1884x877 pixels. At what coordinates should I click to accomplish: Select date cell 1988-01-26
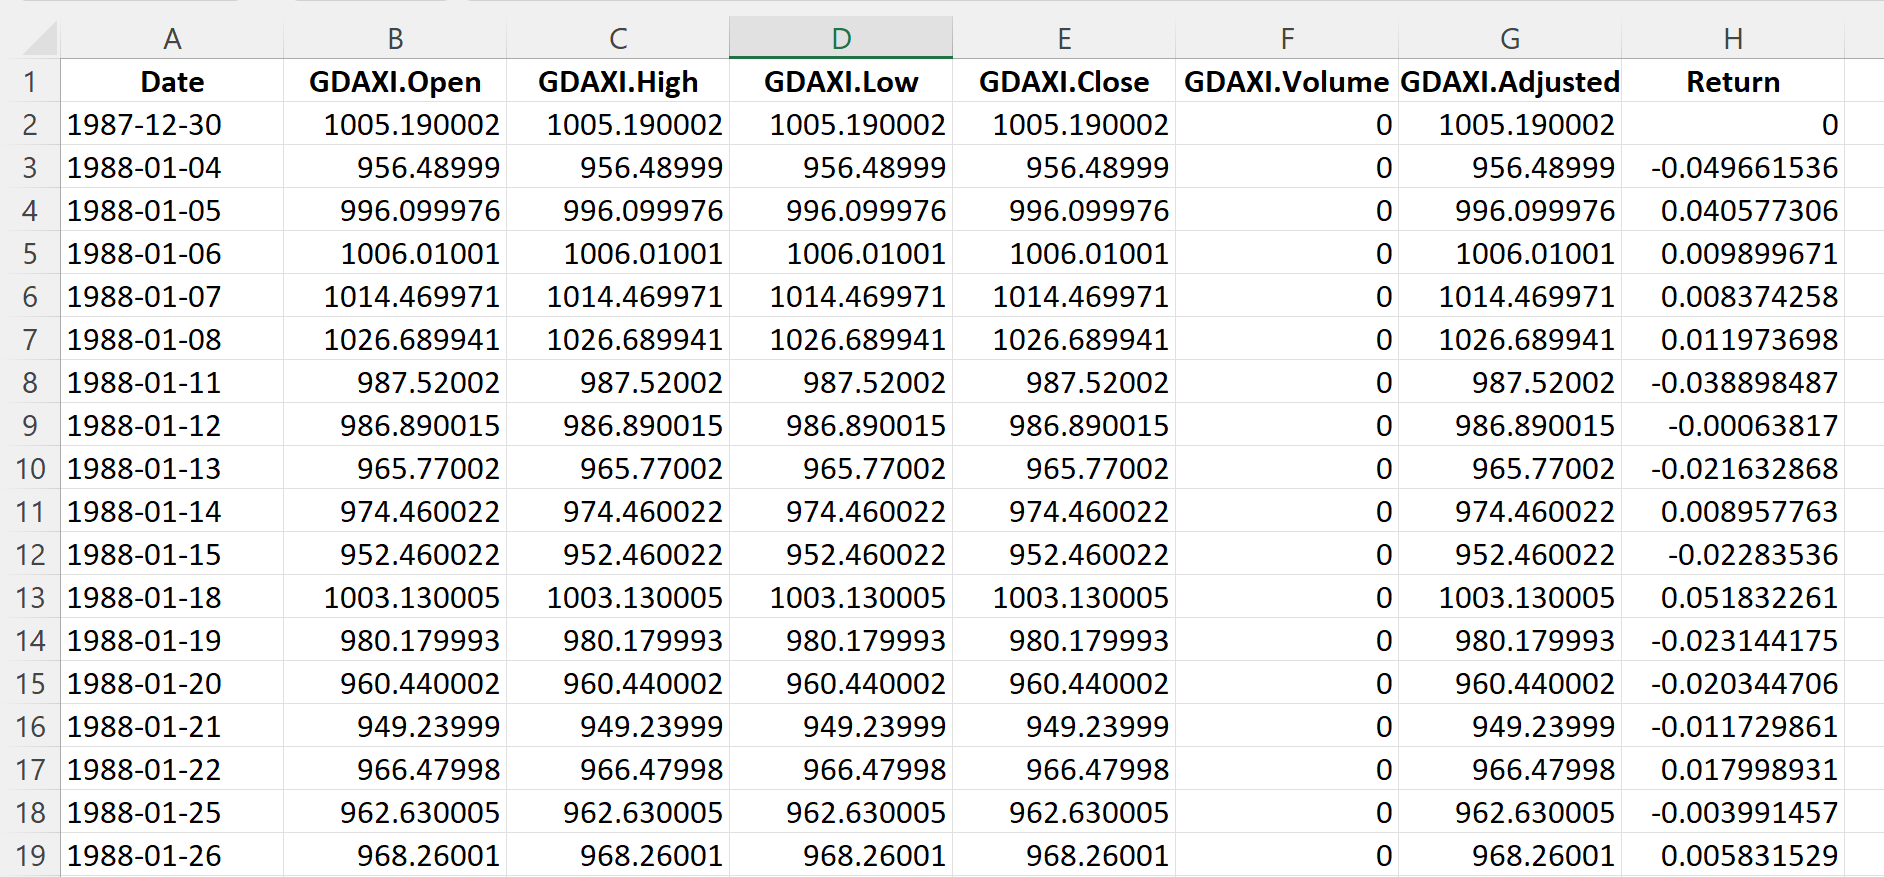click(x=172, y=855)
